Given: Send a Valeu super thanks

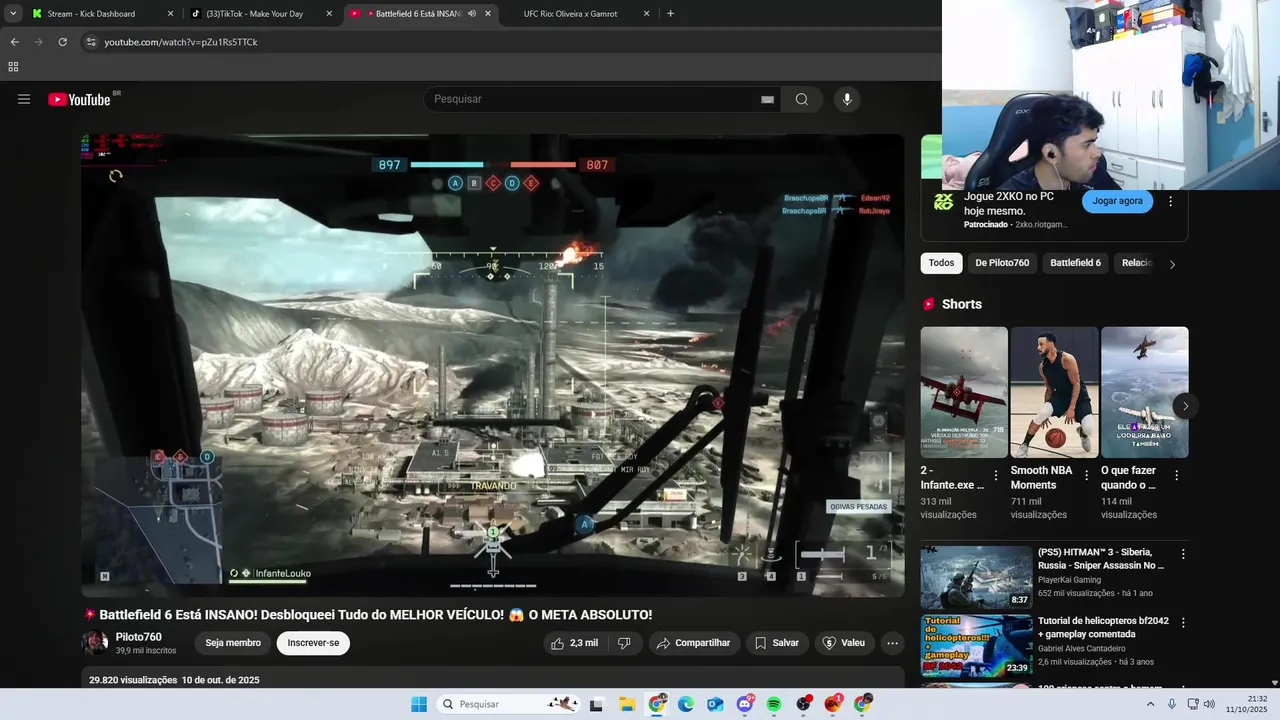Looking at the screenshot, I should (844, 643).
